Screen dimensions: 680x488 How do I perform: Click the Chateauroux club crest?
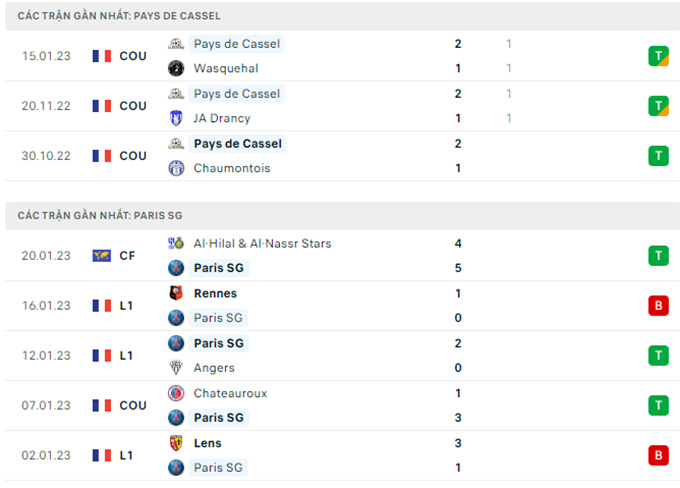pos(176,393)
